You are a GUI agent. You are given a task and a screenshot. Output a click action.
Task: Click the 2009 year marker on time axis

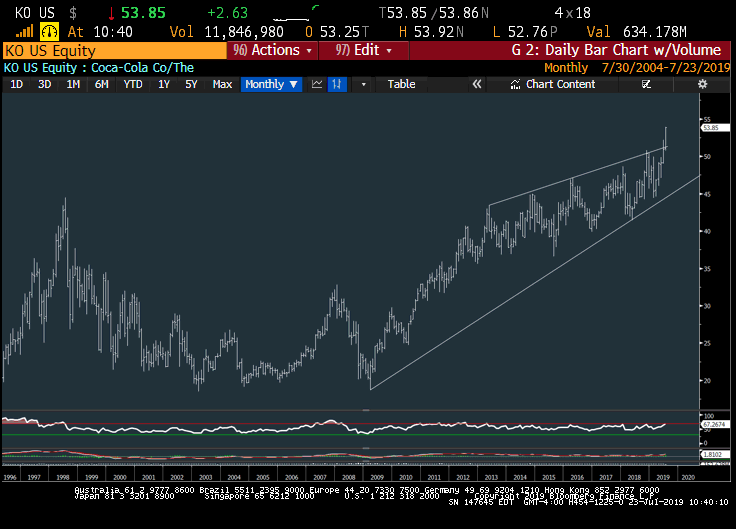[x=377, y=477]
